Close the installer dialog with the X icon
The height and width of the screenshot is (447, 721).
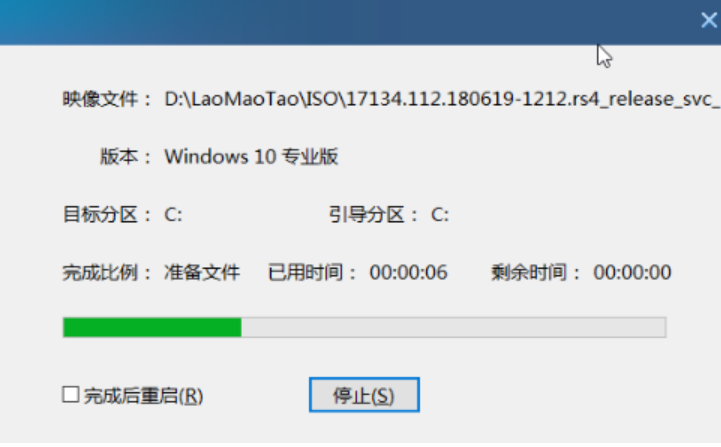click(709, 20)
